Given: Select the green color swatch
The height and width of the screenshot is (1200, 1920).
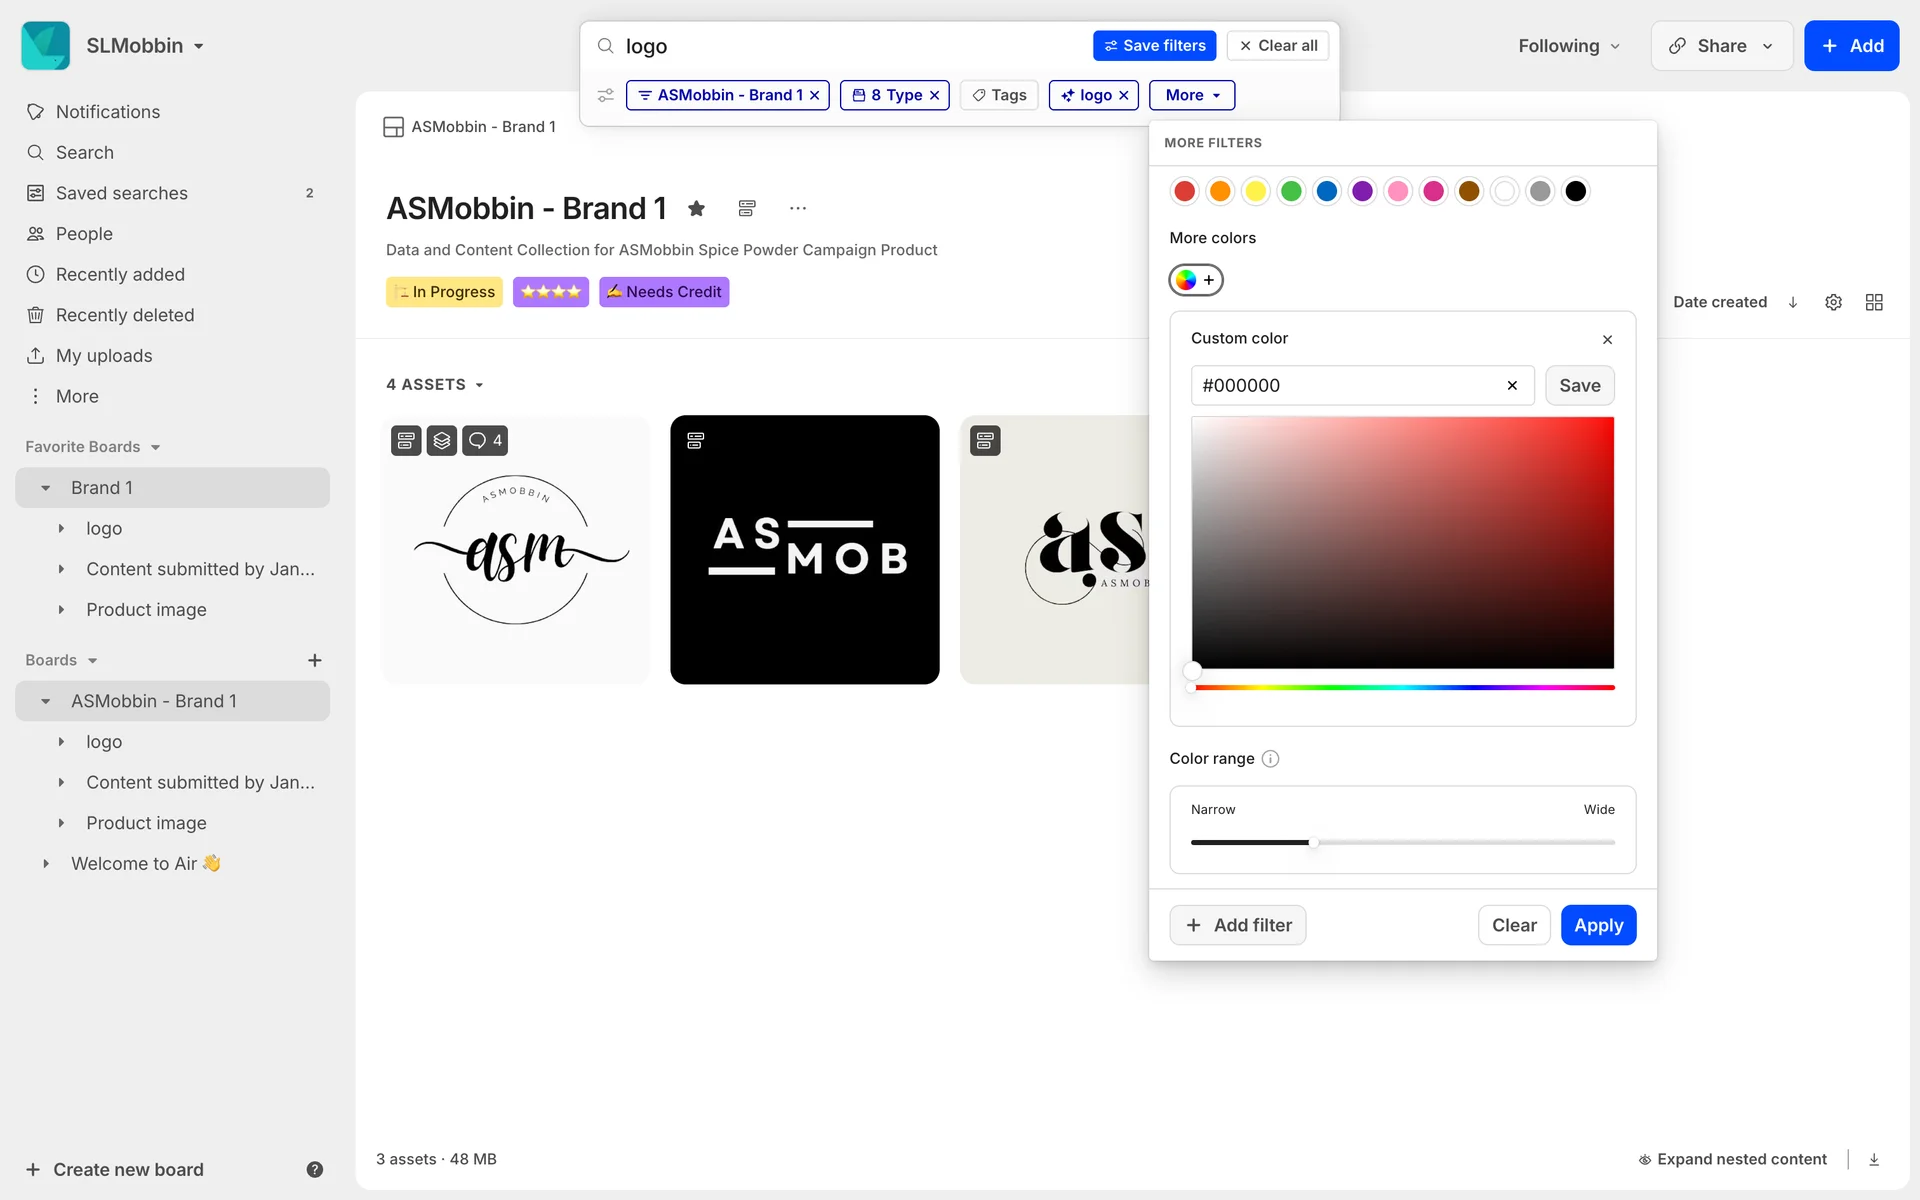Looking at the screenshot, I should [1291, 191].
